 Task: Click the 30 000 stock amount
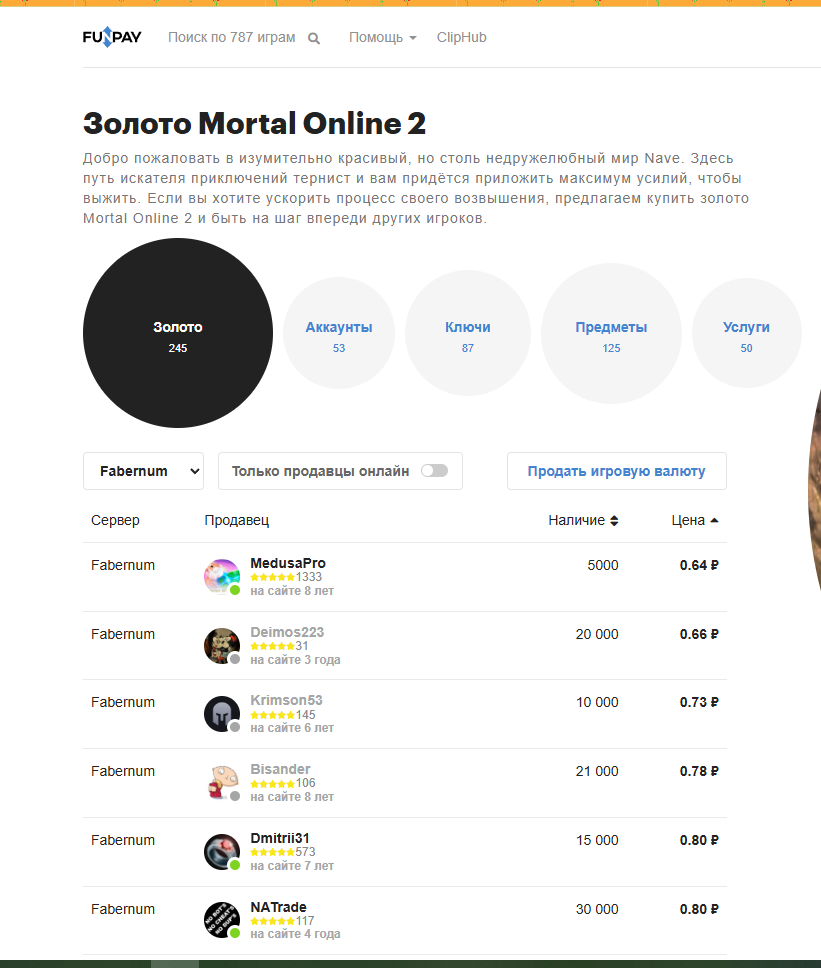[x=597, y=909]
